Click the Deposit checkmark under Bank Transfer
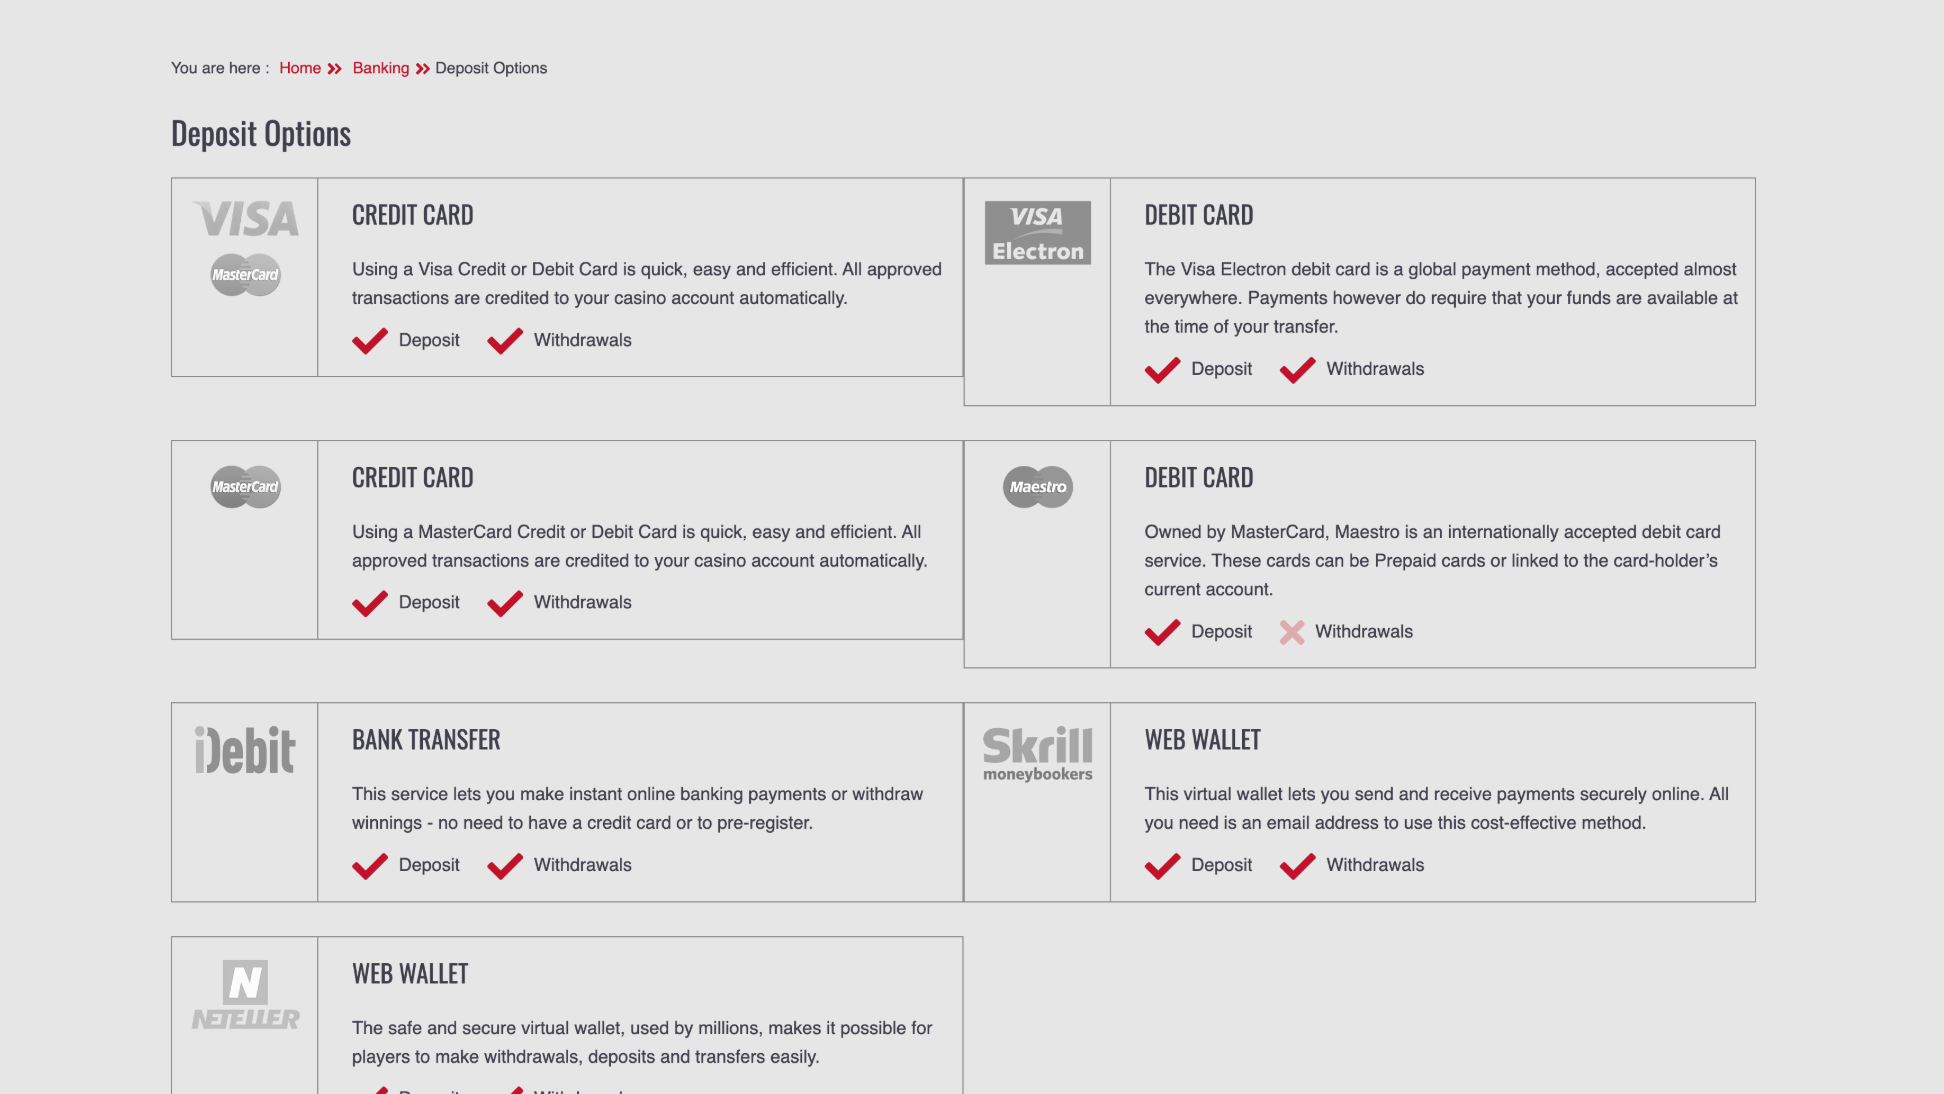1944x1094 pixels. (x=369, y=866)
